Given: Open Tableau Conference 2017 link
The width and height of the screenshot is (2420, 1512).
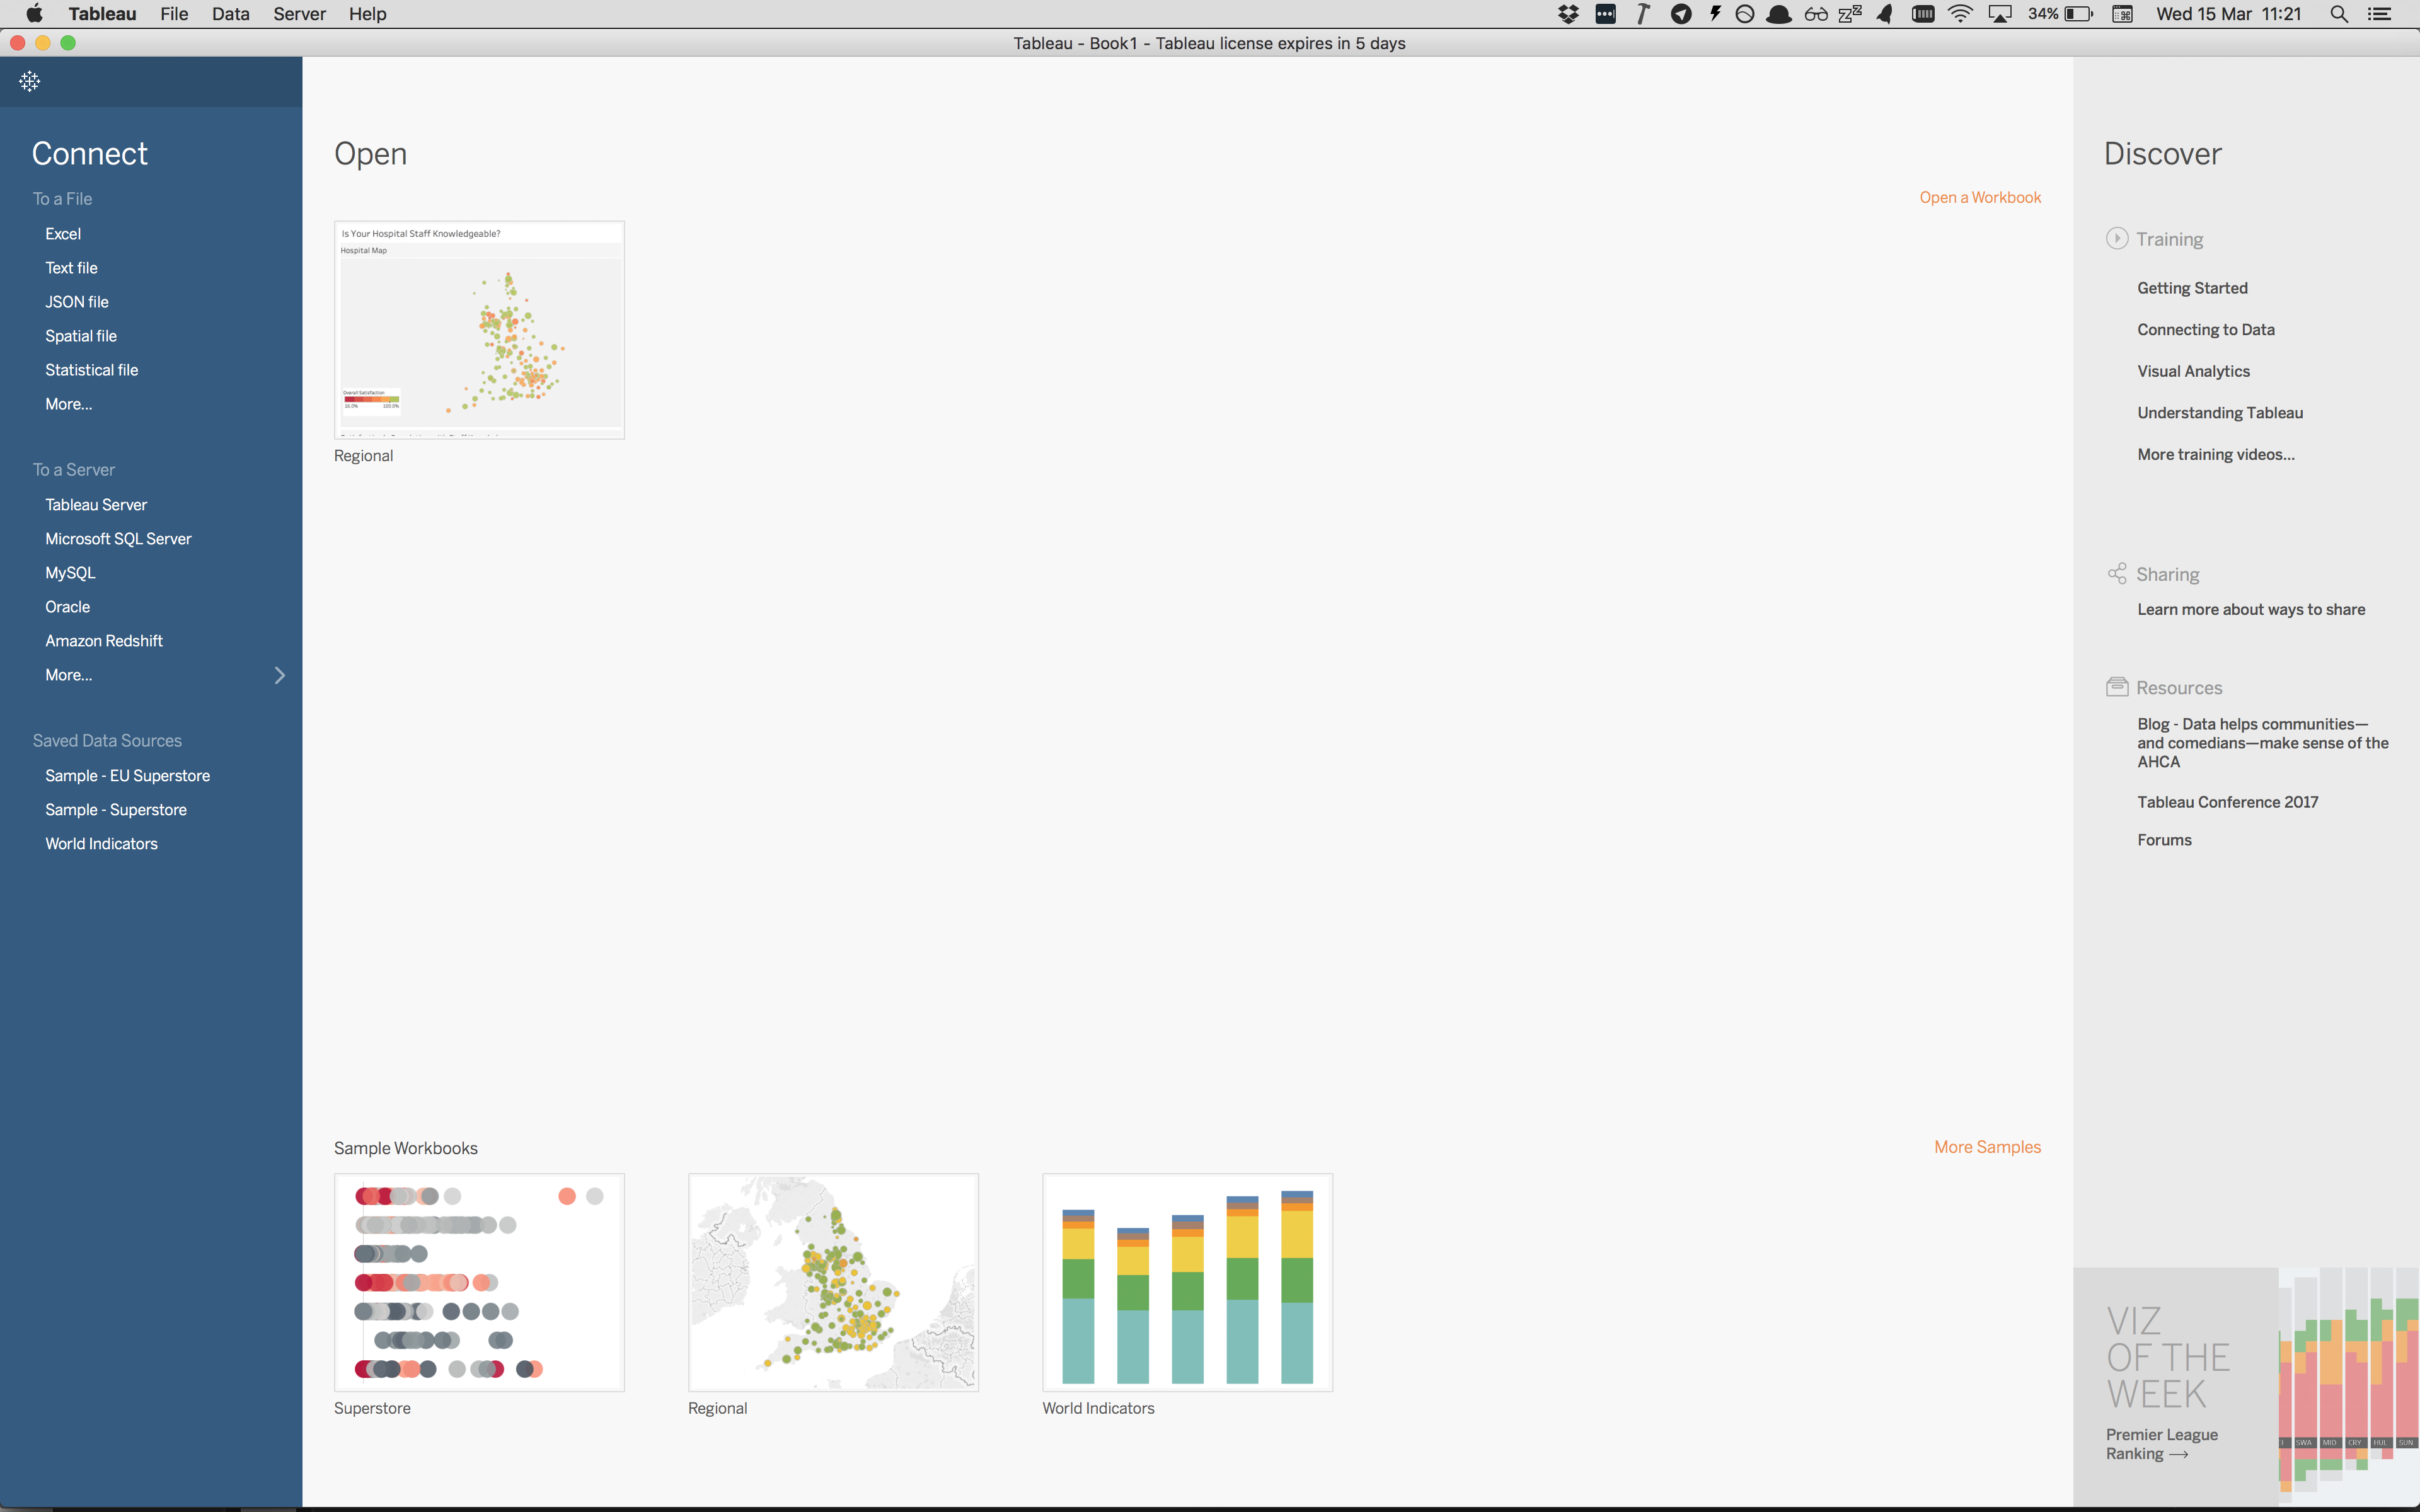Looking at the screenshot, I should [2227, 802].
